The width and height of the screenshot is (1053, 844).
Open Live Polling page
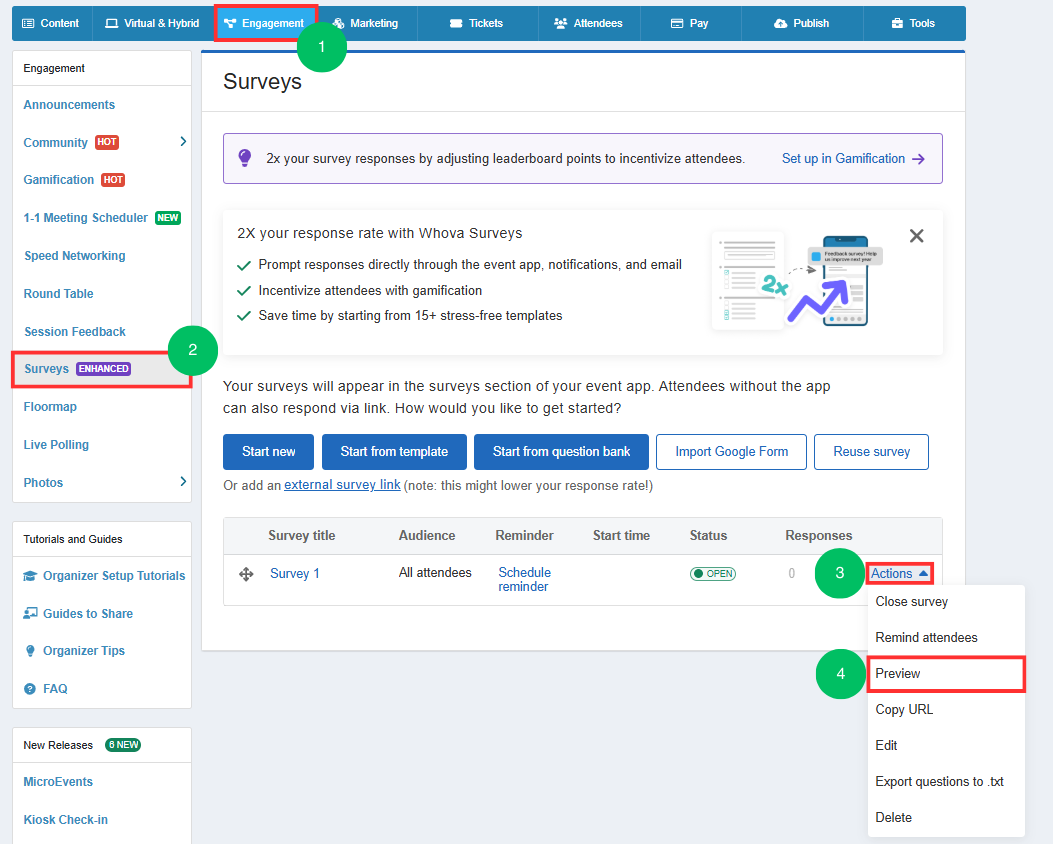click(x=56, y=444)
